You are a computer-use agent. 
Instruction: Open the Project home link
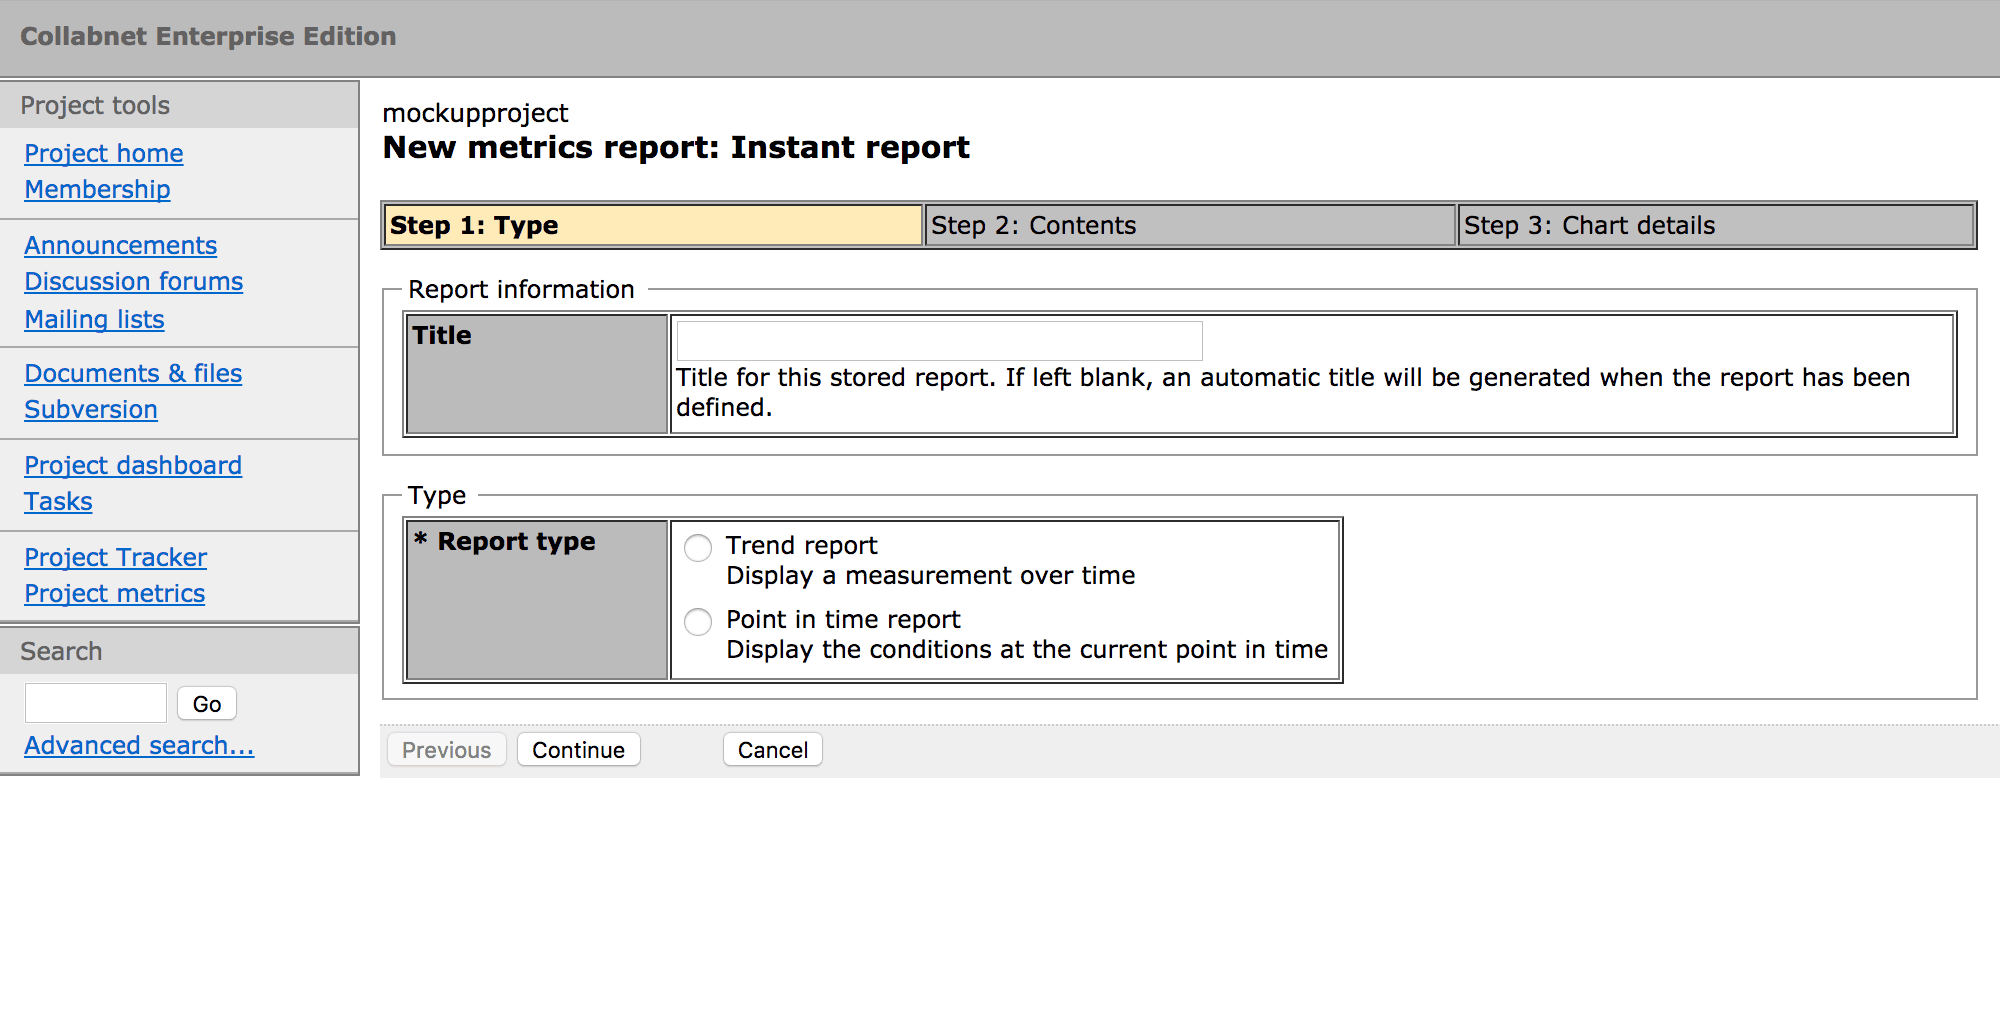[x=104, y=154]
